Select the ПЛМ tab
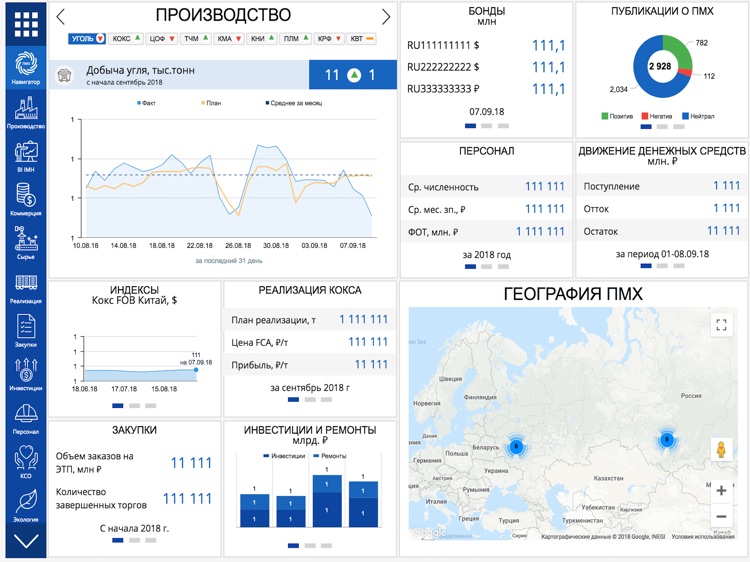The height and width of the screenshot is (562, 750). [x=295, y=39]
